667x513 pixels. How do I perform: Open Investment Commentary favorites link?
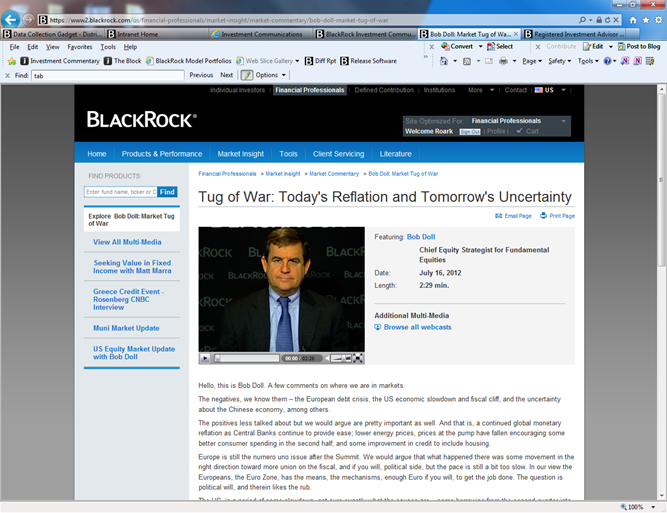(x=60, y=61)
